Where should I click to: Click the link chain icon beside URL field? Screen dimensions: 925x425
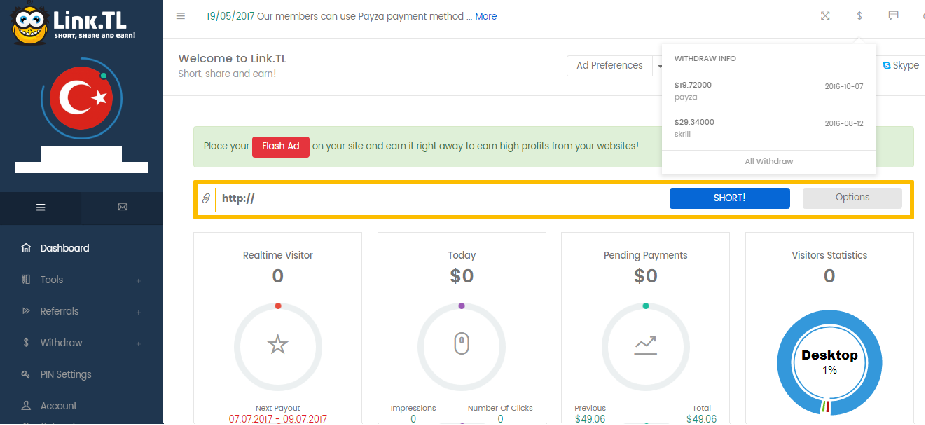206,199
